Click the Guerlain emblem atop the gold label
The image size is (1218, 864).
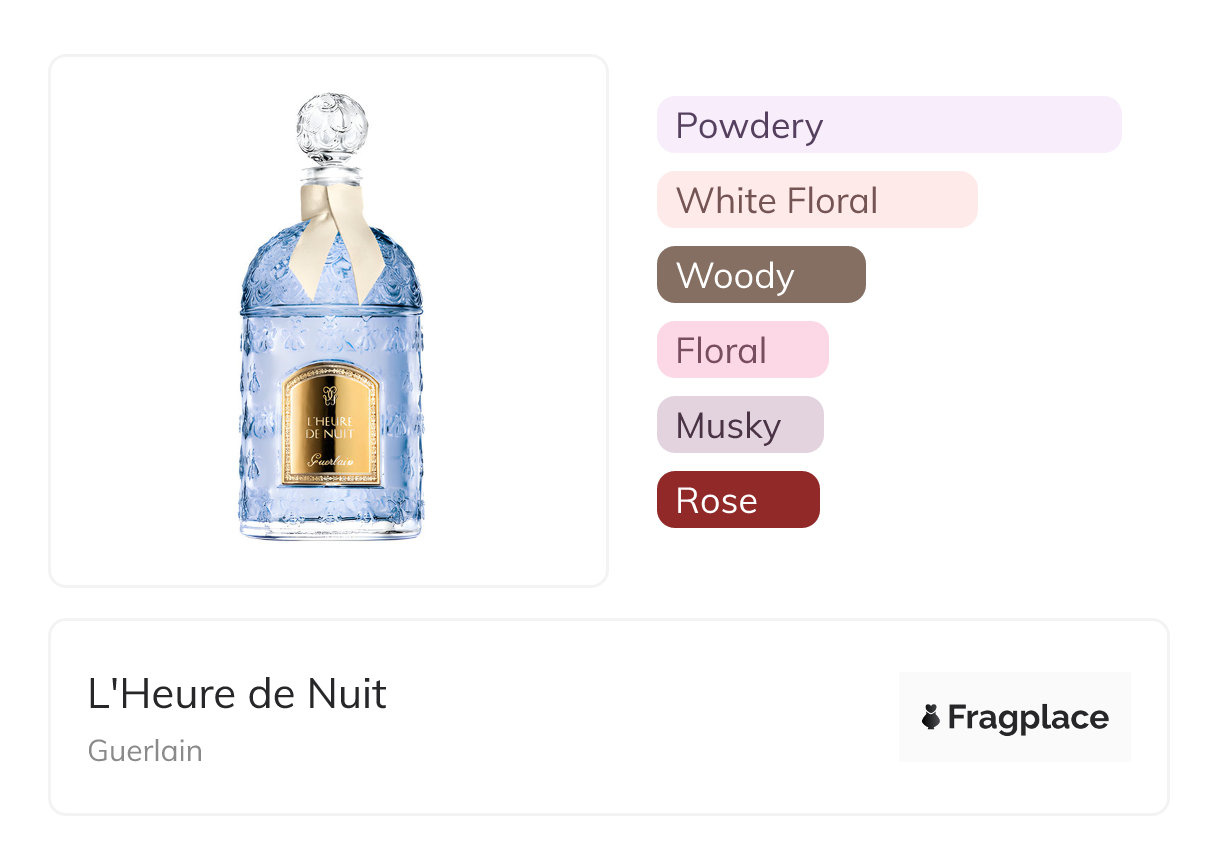[x=332, y=390]
